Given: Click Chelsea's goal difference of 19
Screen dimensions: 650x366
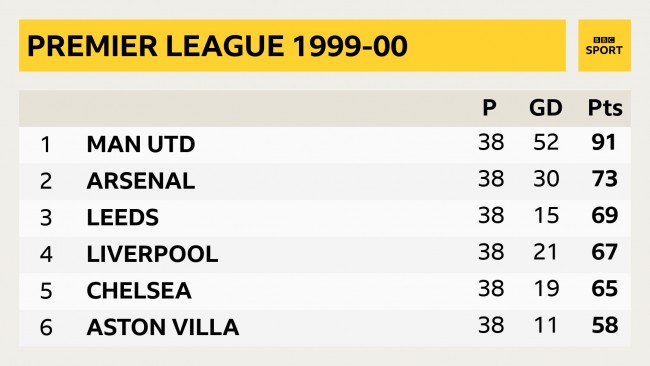Looking at the screenshot, I should [x=546, y=288].
